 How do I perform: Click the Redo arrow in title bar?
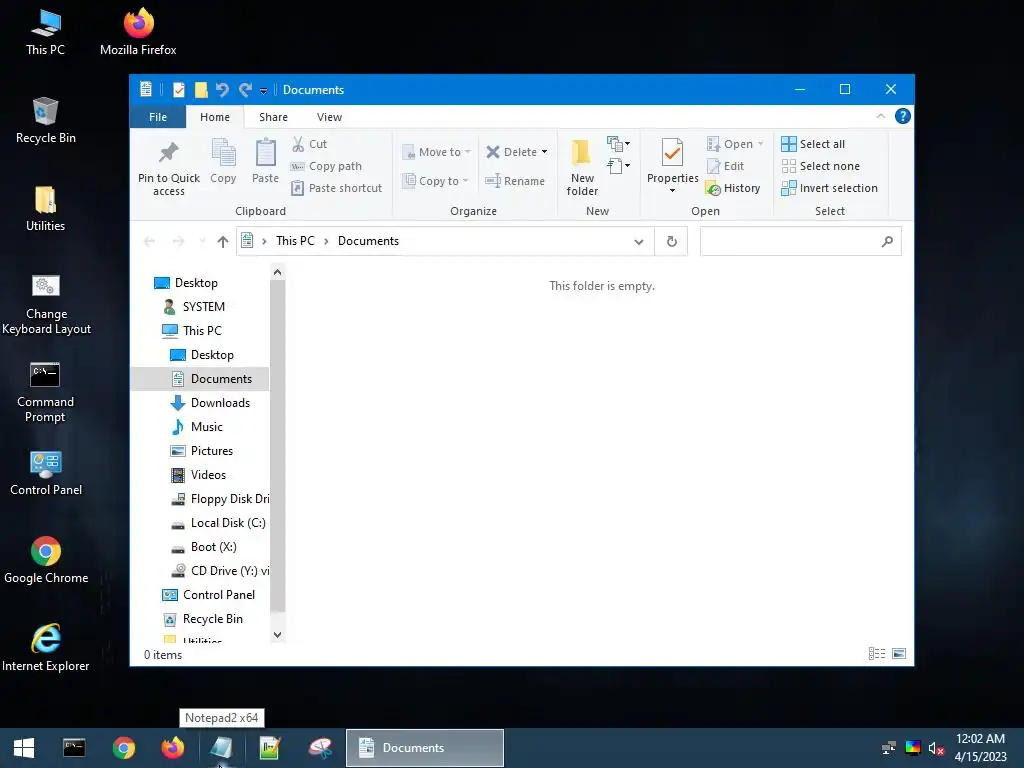pyautogui.click(x=245, y=89)
